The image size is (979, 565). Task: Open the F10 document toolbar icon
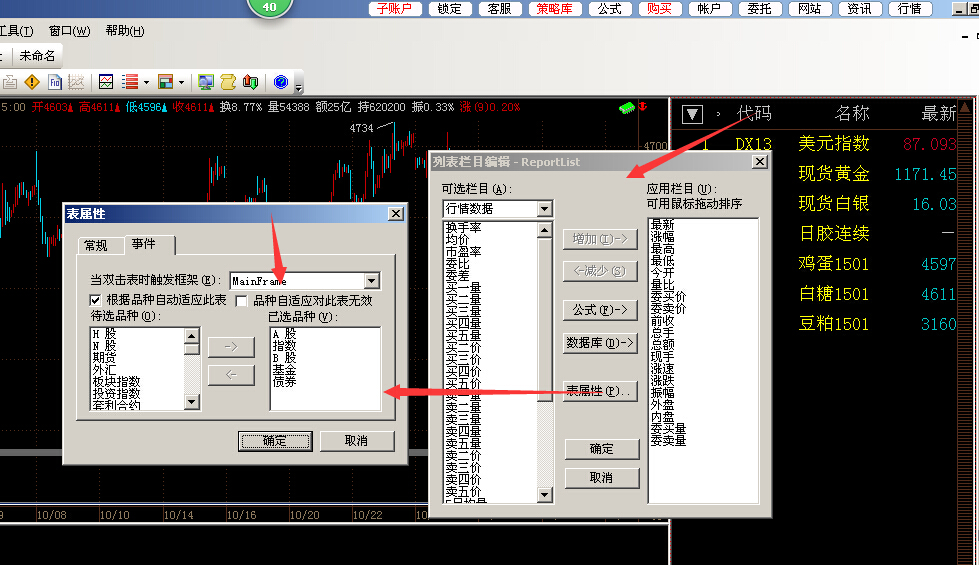pyautogui.click(x=54, y=82)
